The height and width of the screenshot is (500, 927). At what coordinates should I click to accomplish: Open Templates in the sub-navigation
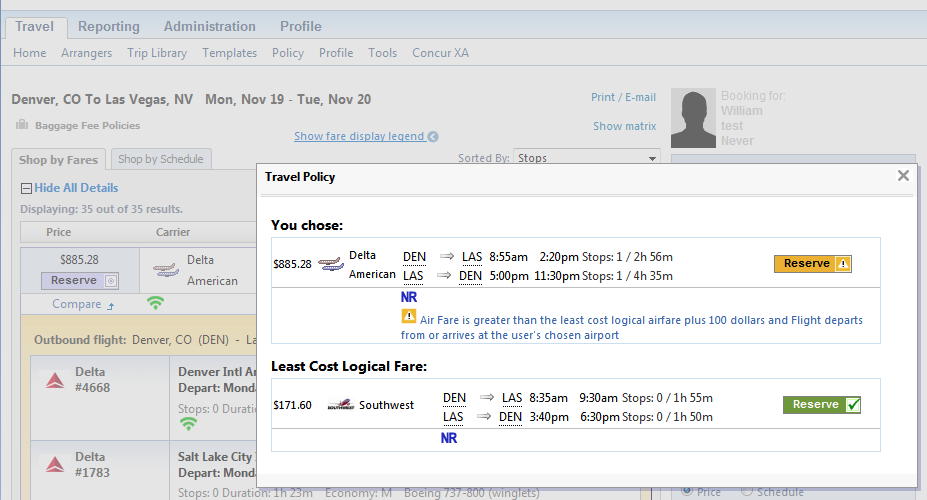[x=229, y=53]
